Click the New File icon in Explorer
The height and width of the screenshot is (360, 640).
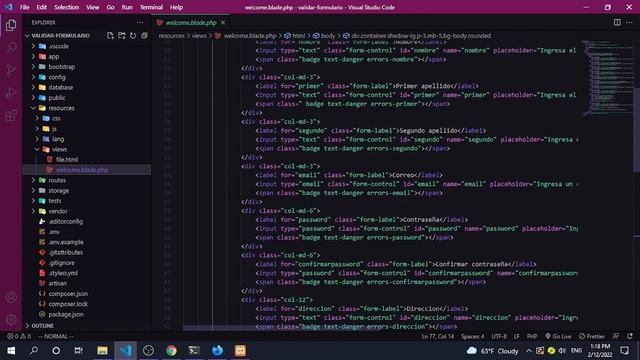click(110, 36)
